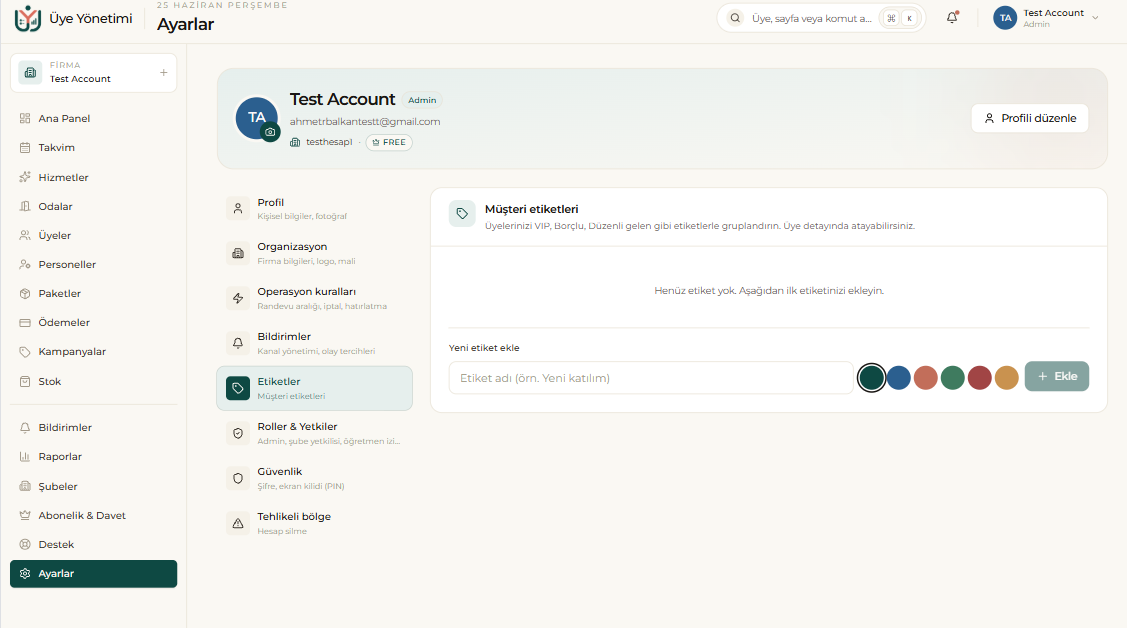Click the Profili düzenle button
Viewport: 1127px width, 628px height.
1029,118
